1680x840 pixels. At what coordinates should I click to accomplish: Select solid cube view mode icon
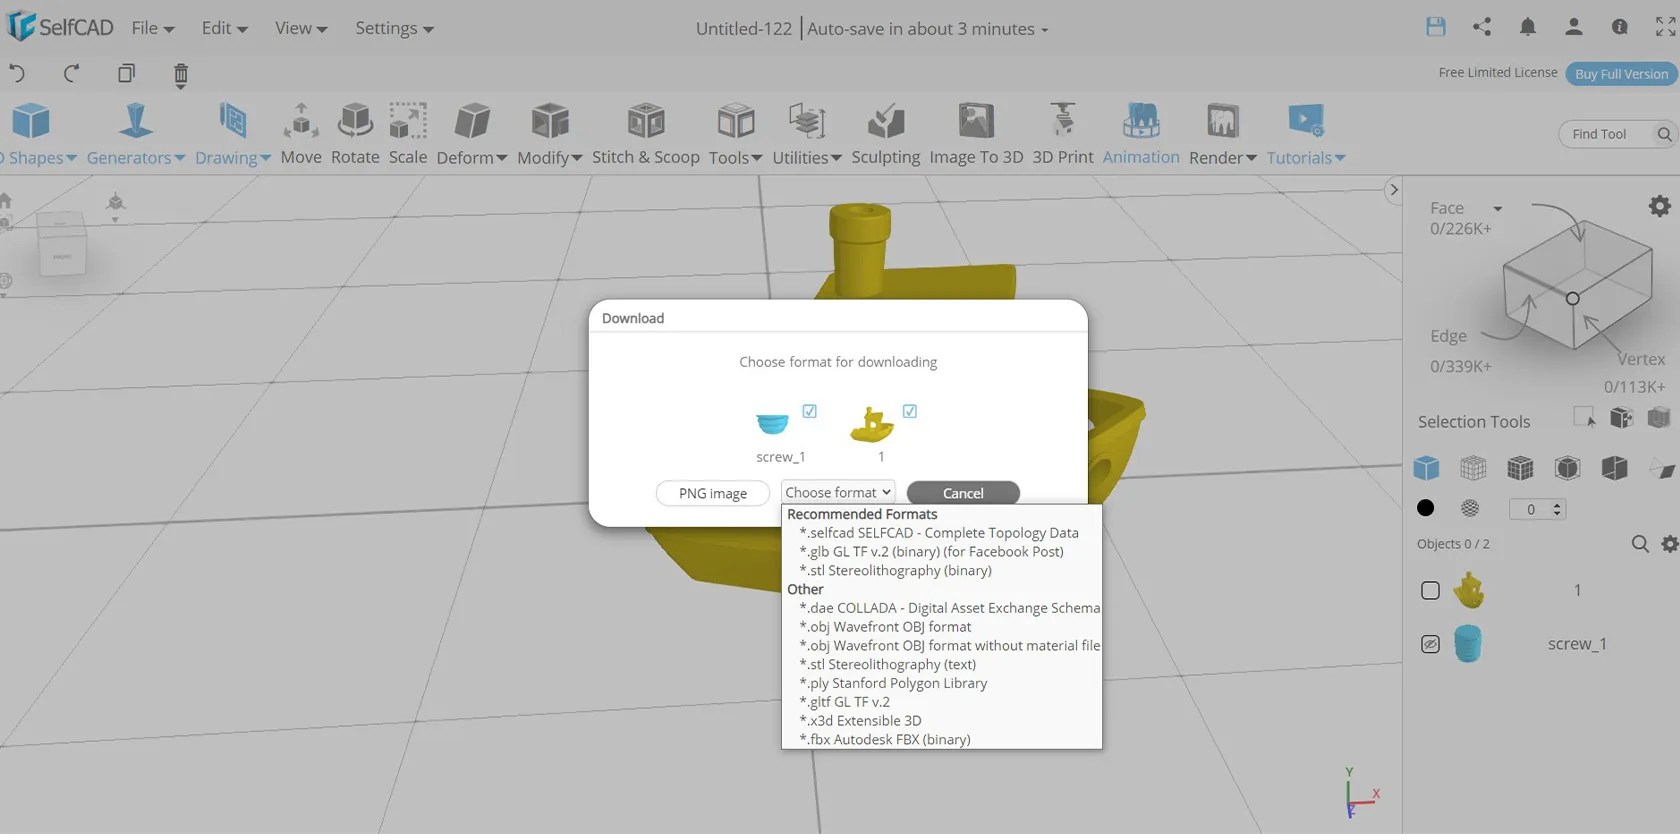1426,468
